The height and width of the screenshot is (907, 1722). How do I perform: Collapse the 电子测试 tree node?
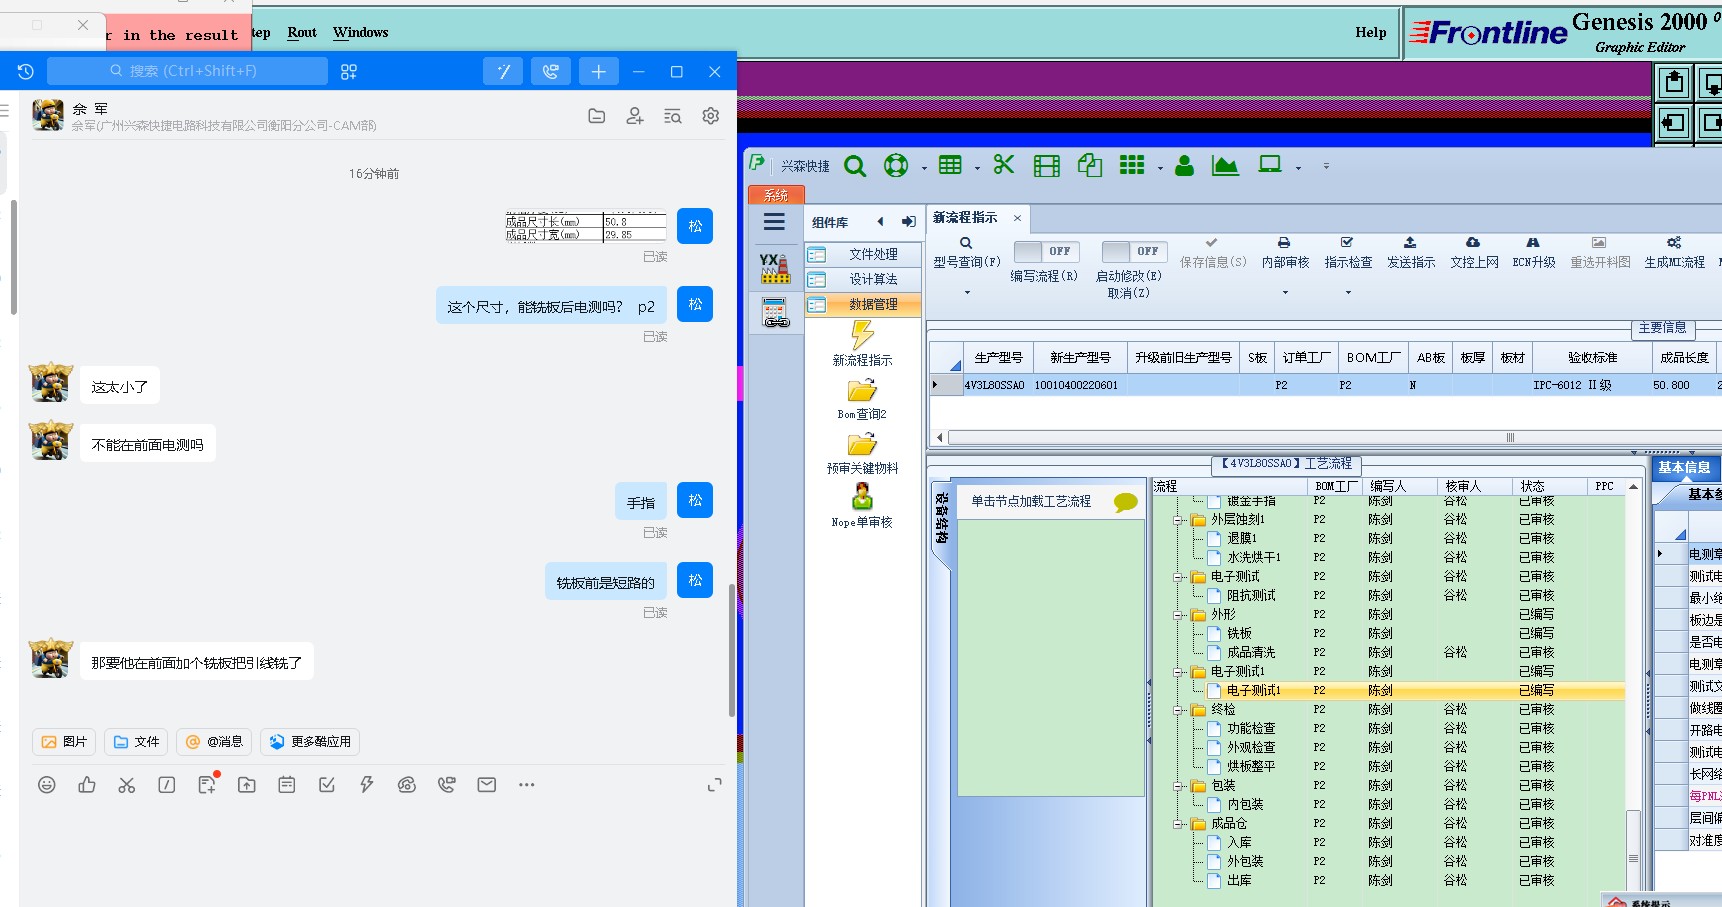(1179, 577)
